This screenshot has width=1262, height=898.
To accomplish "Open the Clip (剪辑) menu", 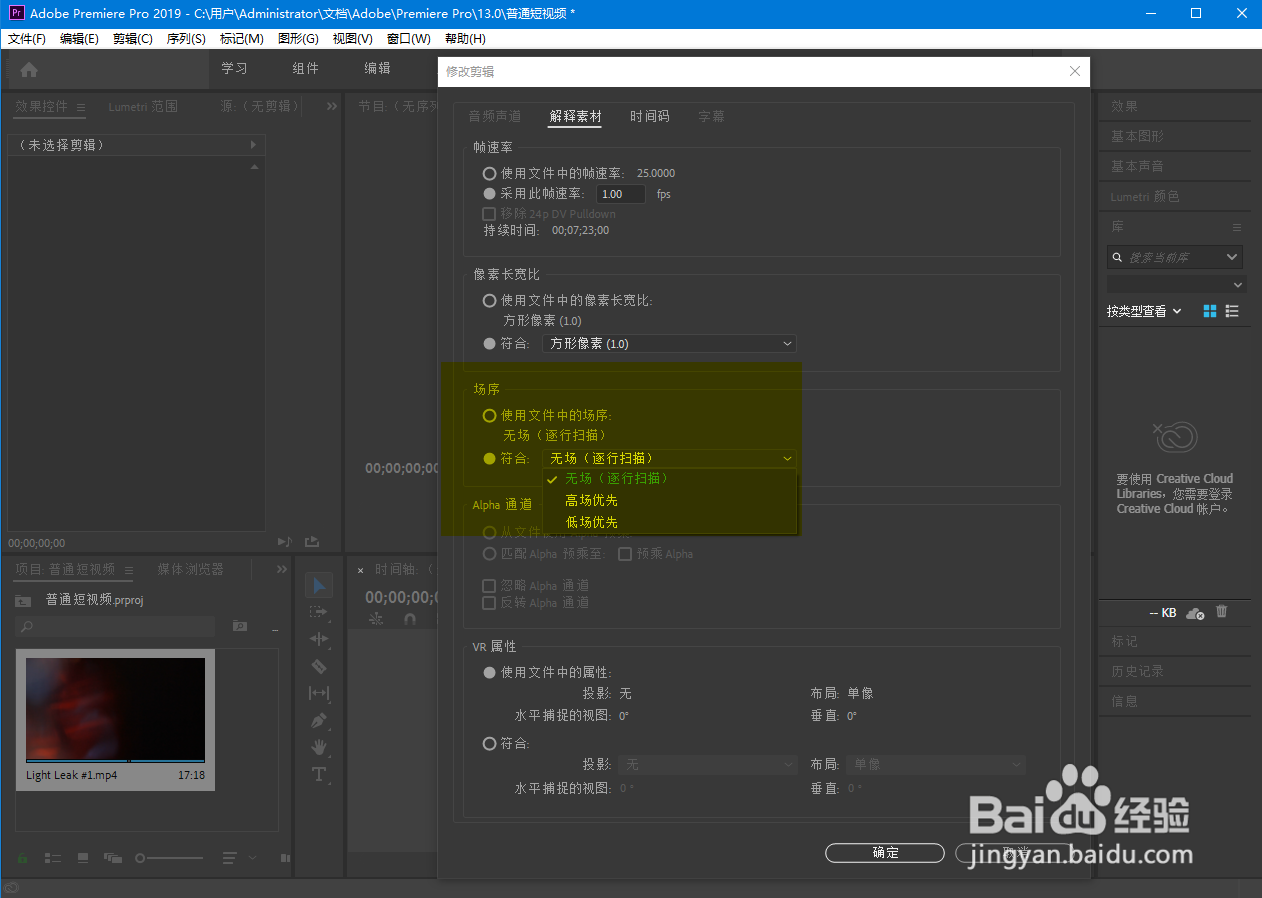I will click(x=133, y=38).
